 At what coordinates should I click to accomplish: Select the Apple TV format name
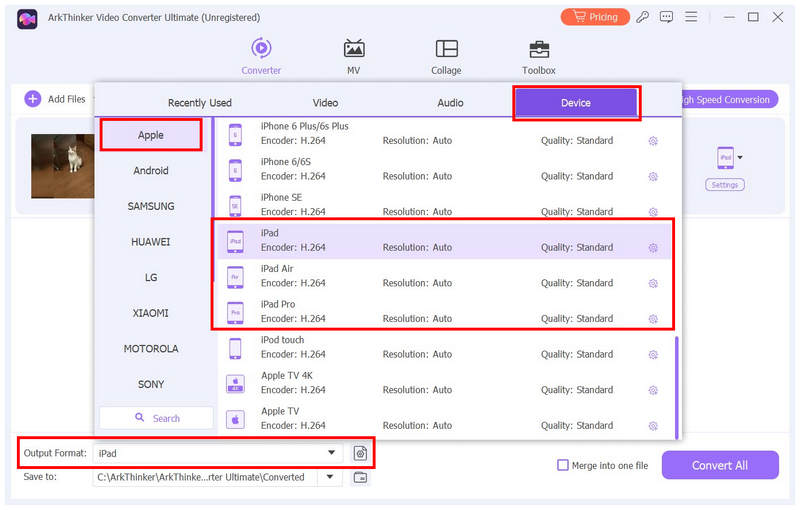pos(280,411)
